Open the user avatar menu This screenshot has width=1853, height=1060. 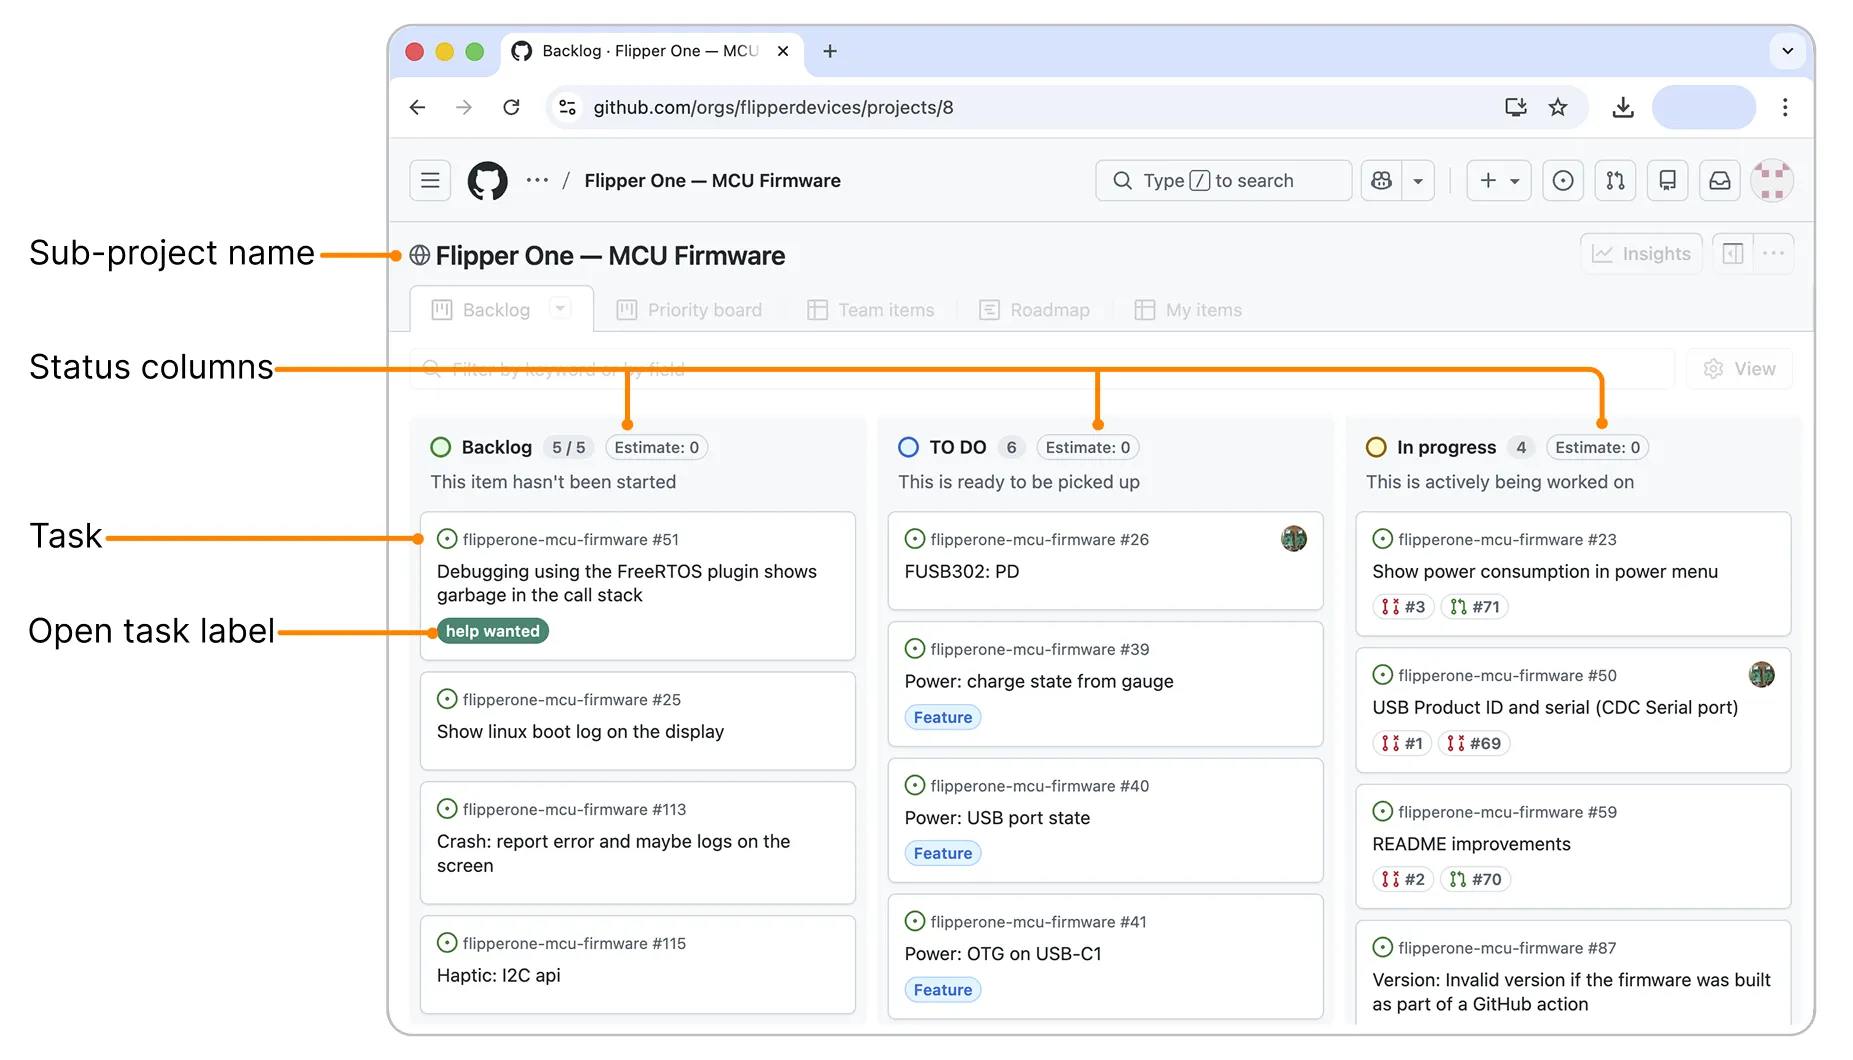tap(1771, 181)
